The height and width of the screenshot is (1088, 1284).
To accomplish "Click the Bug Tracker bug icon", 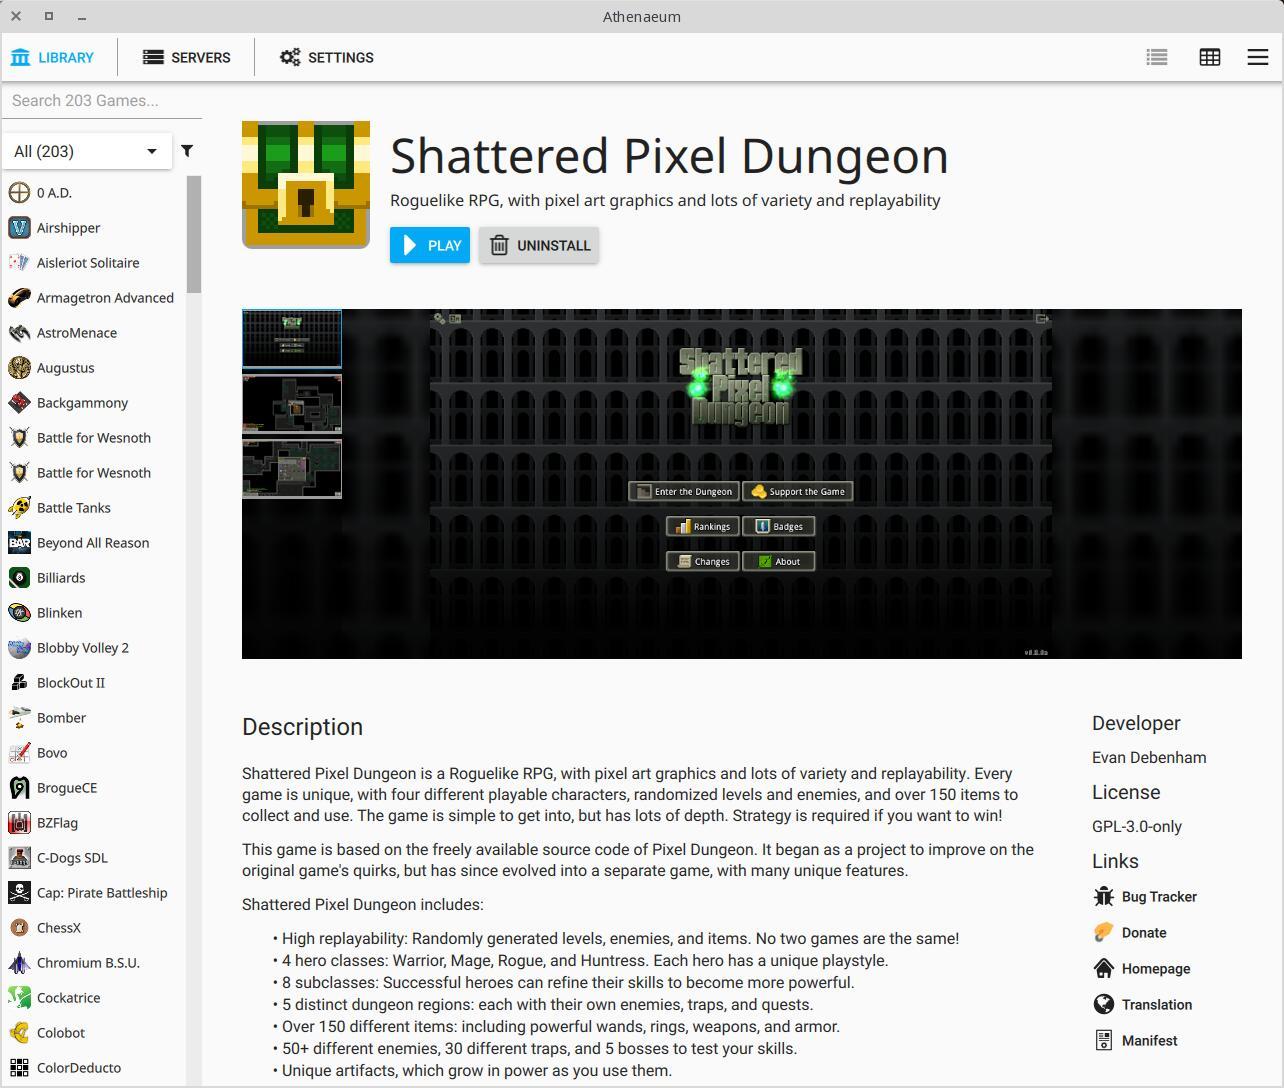I will [1104, 896].
